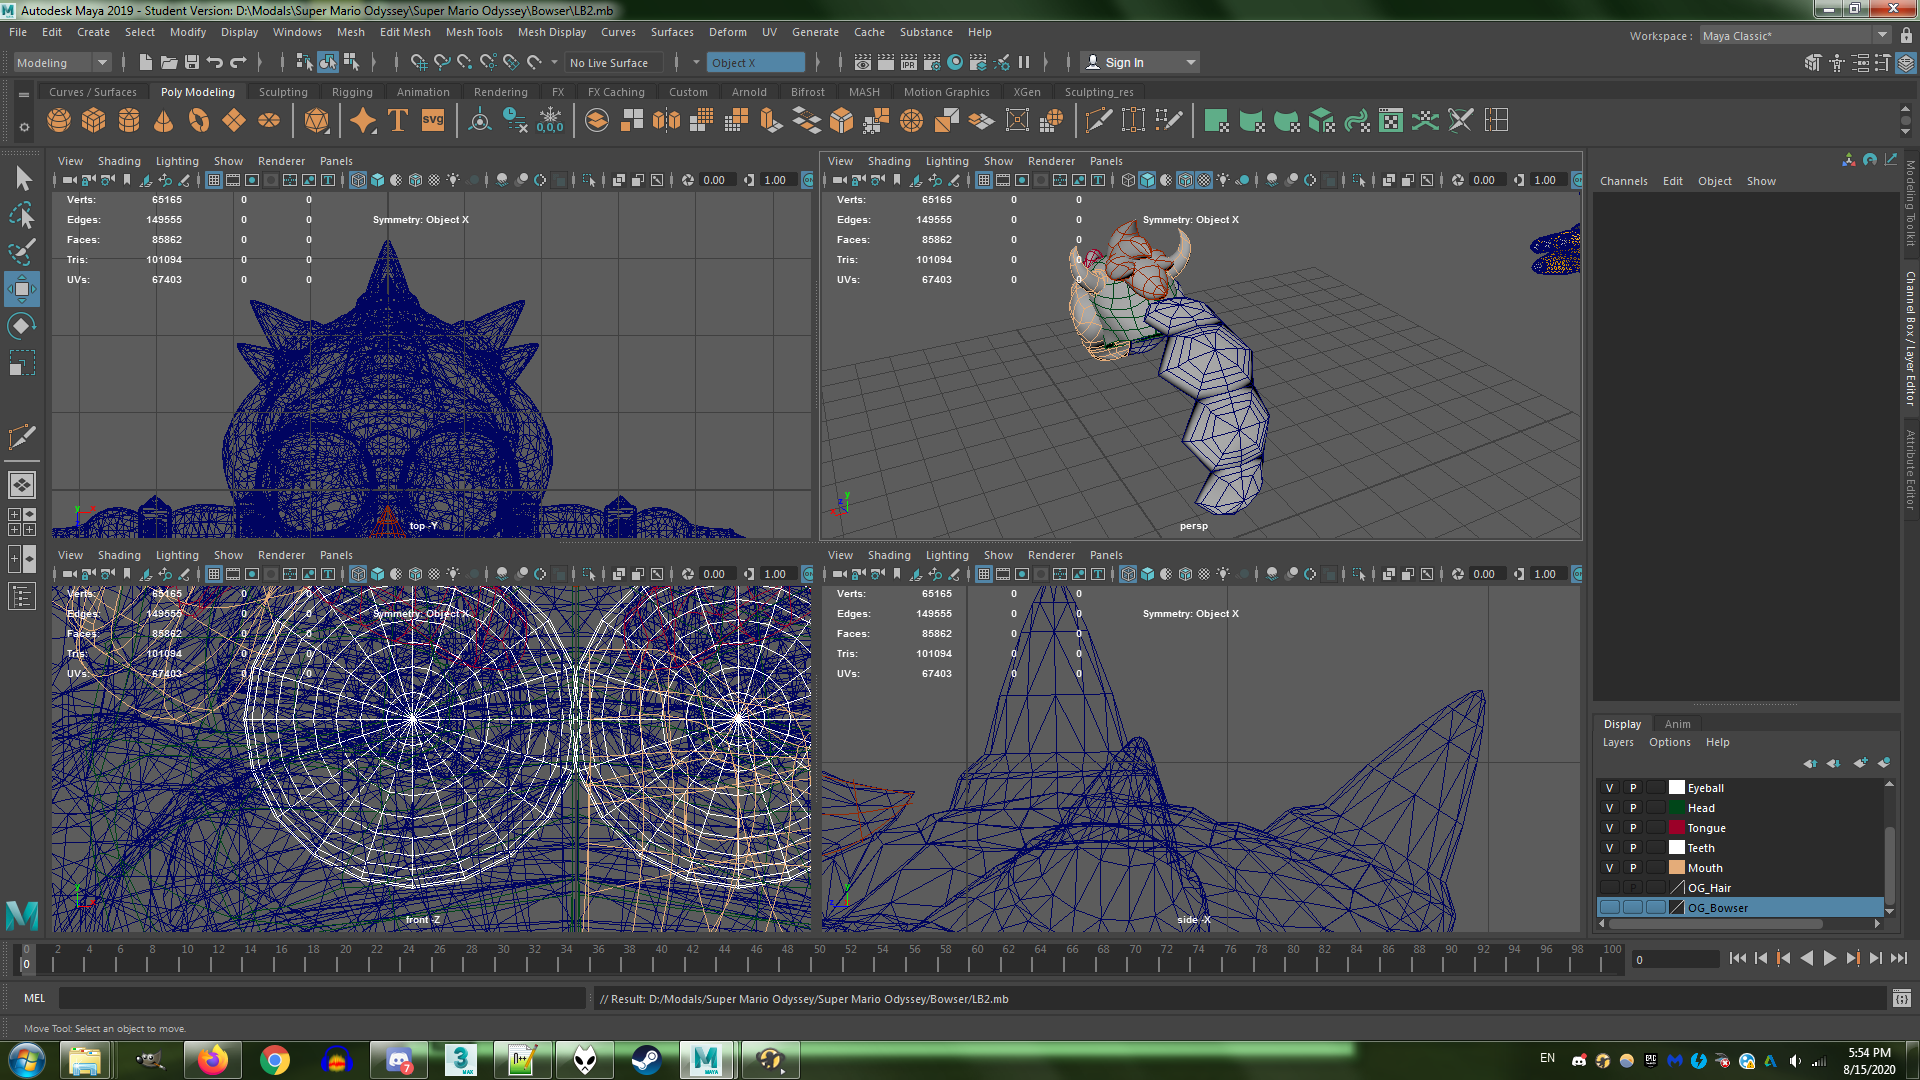
Task: Move selected layer up icon
Action: click(x=1810, y=763)
